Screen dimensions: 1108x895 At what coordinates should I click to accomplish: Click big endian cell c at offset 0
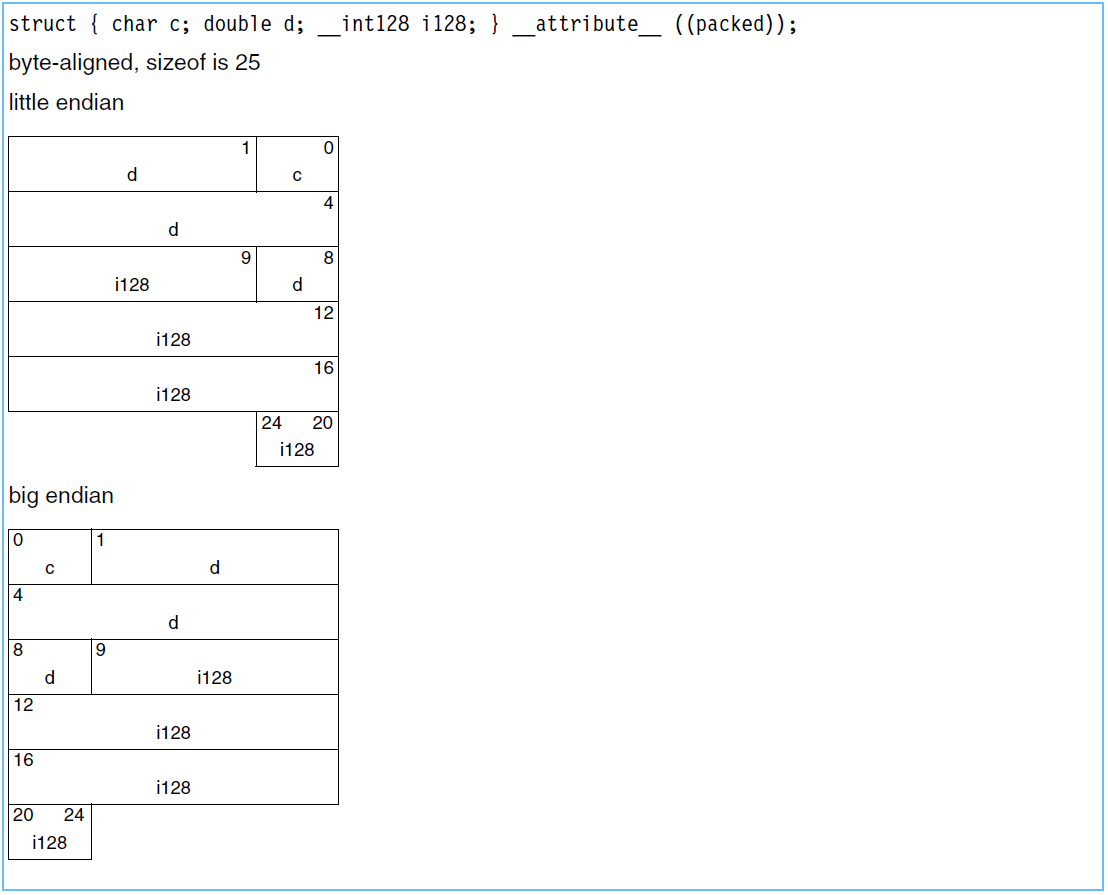pos(50,557)
